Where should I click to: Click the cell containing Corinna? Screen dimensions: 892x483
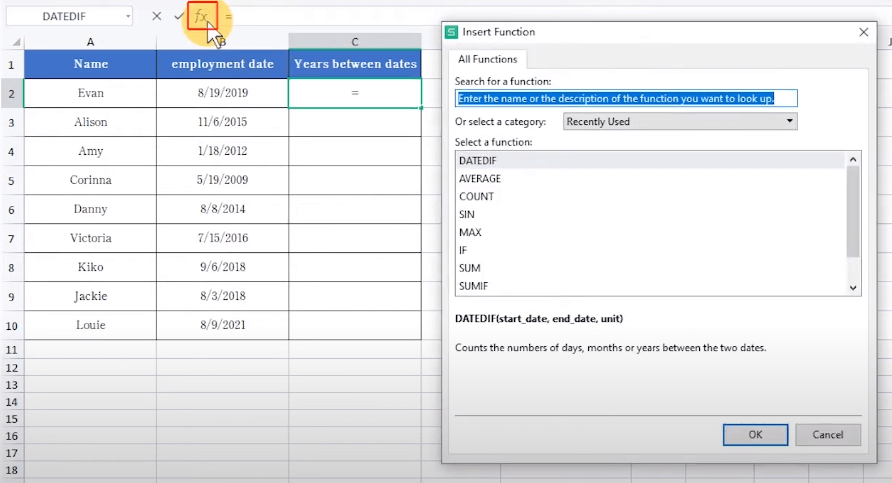pos(90,180)
